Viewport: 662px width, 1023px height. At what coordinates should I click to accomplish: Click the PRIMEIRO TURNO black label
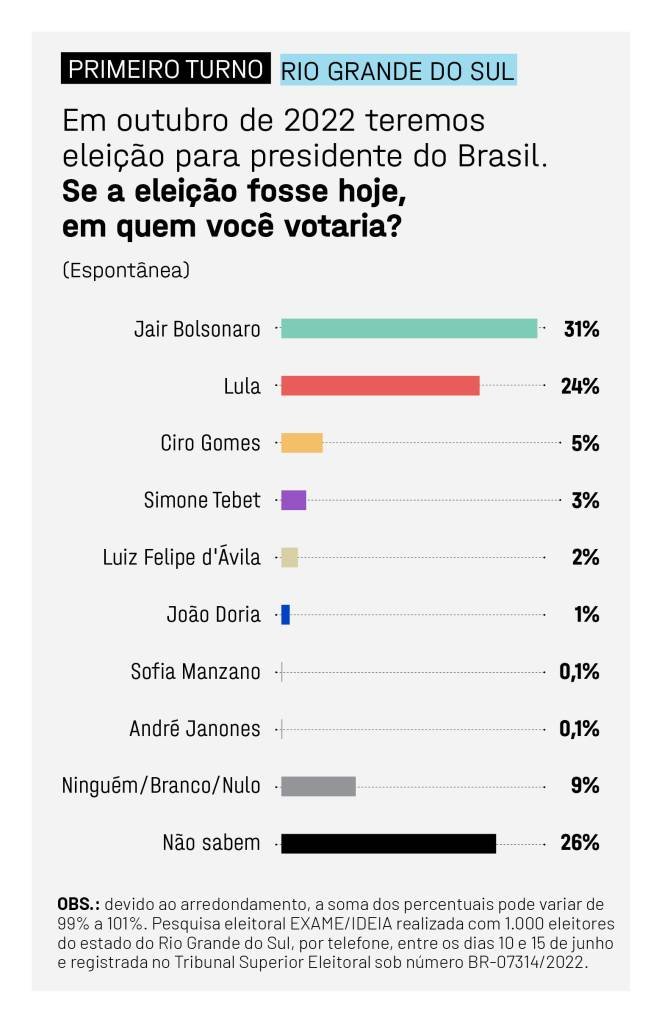coord(166,69)
